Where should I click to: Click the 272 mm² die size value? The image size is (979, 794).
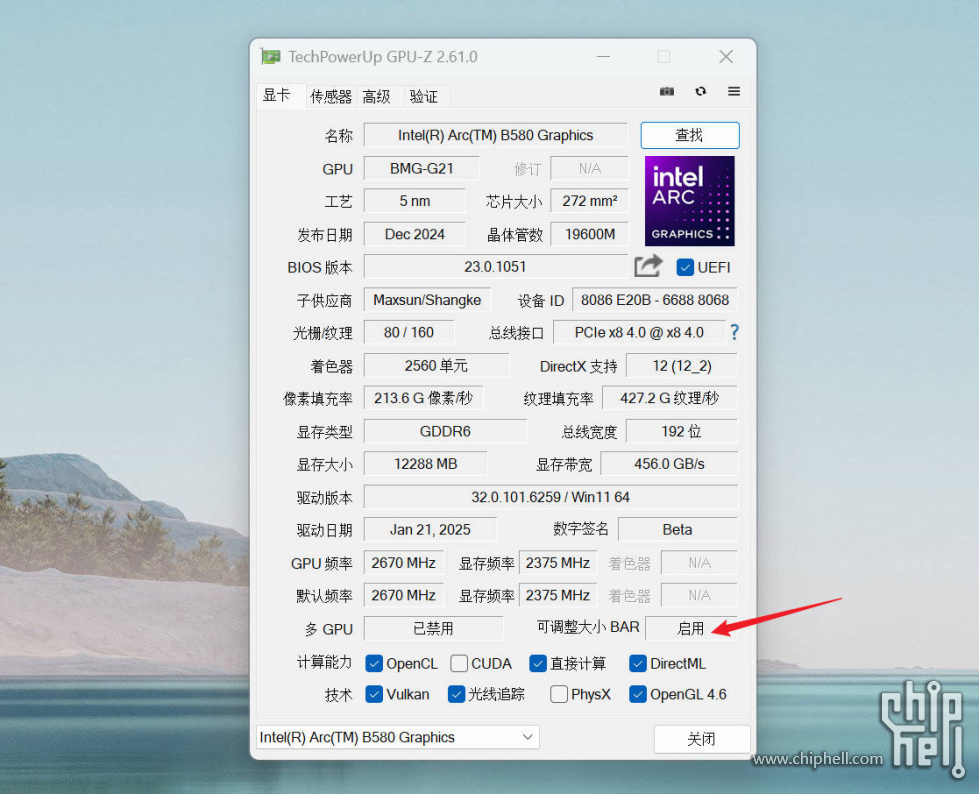point(589,201)
